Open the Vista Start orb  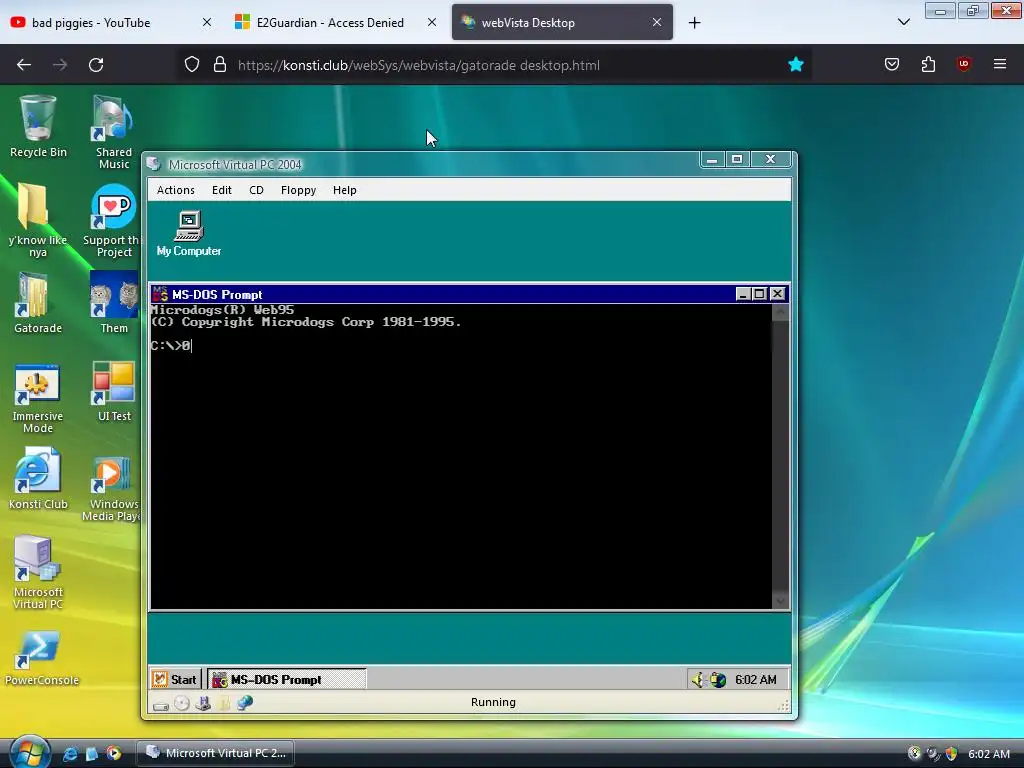(30, 752)
